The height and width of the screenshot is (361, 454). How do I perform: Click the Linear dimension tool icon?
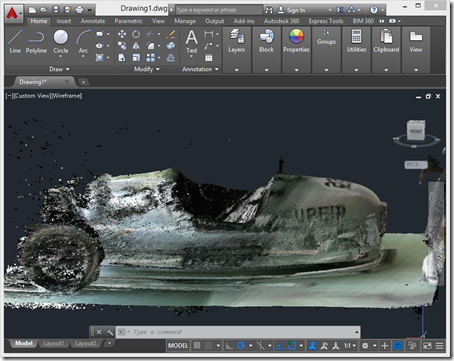(x=209, y=34)
